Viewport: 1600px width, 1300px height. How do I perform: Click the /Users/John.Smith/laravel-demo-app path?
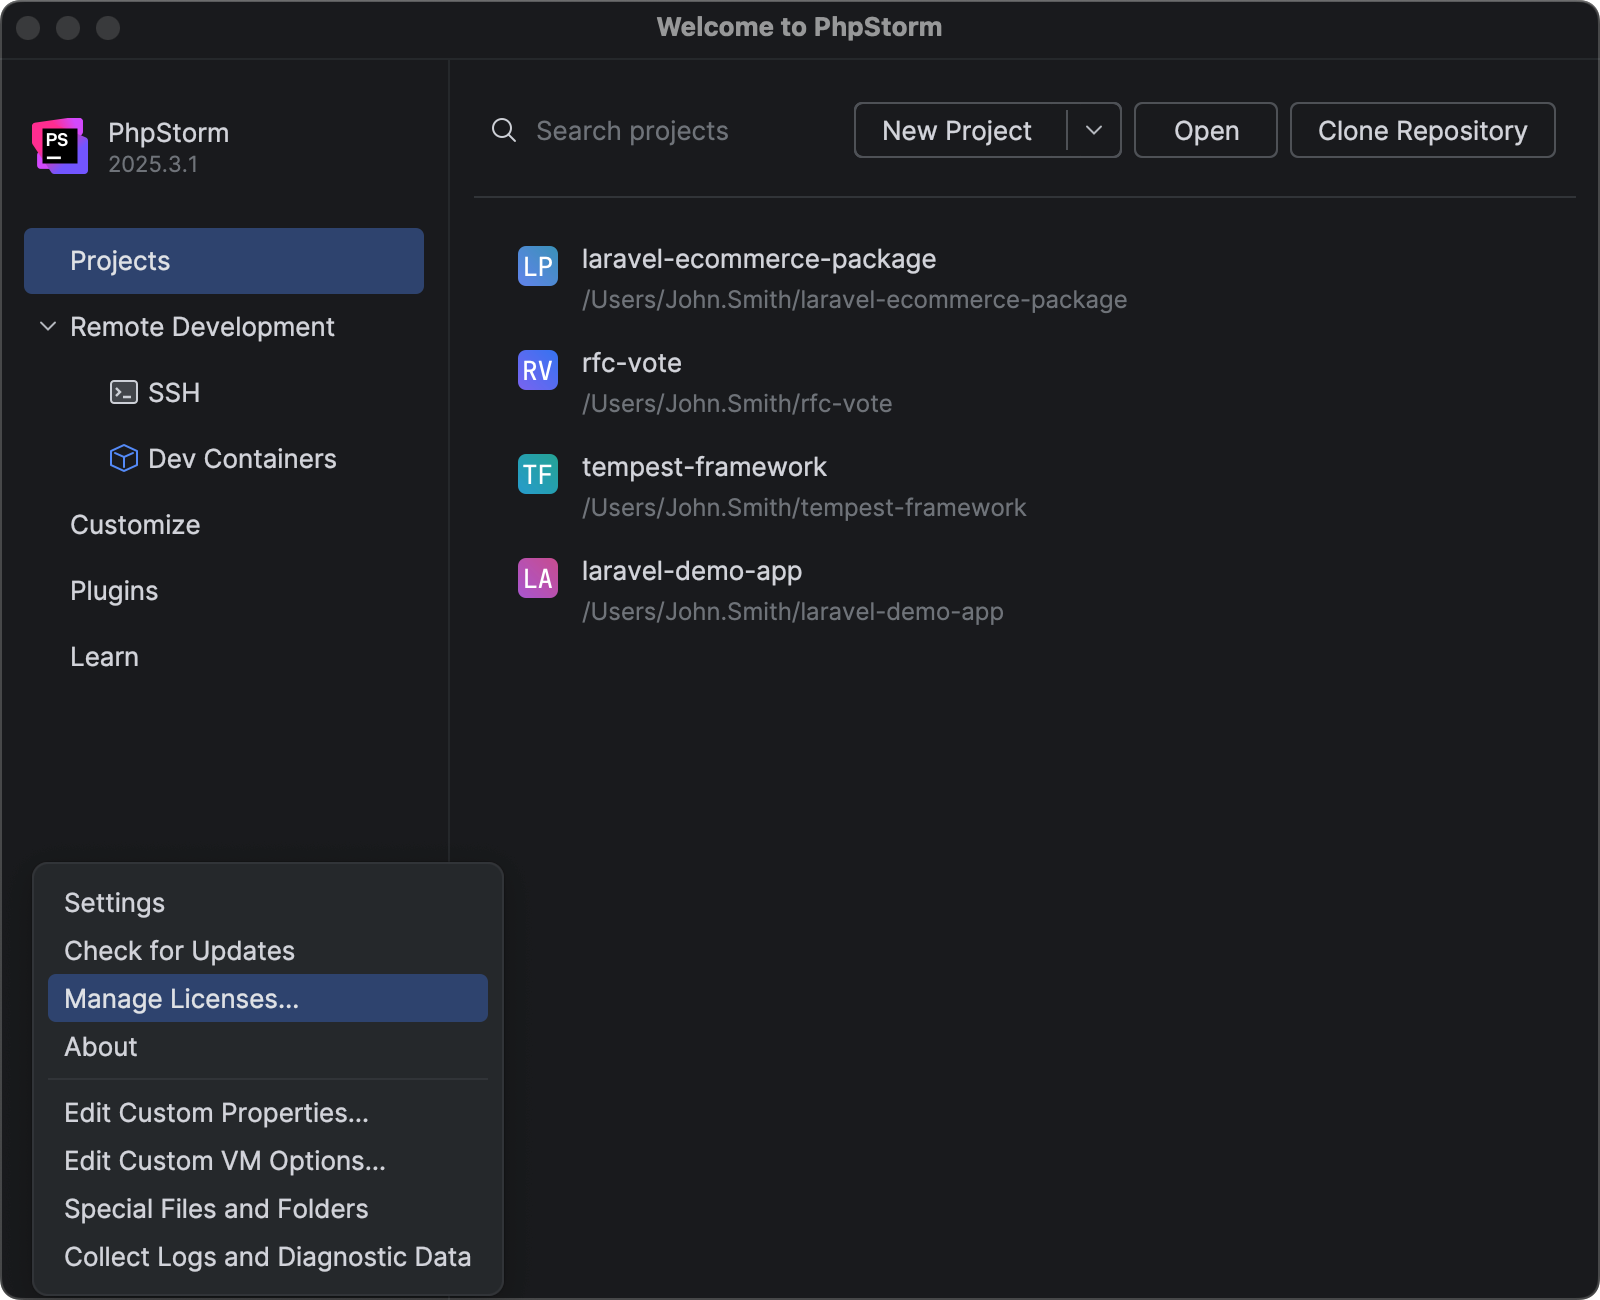(793, 611)
